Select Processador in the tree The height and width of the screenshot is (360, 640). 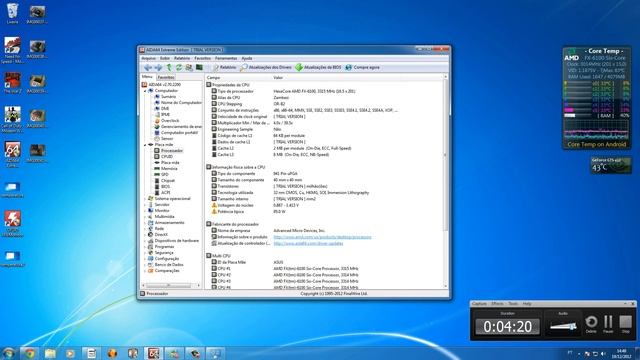coord(171,151)
